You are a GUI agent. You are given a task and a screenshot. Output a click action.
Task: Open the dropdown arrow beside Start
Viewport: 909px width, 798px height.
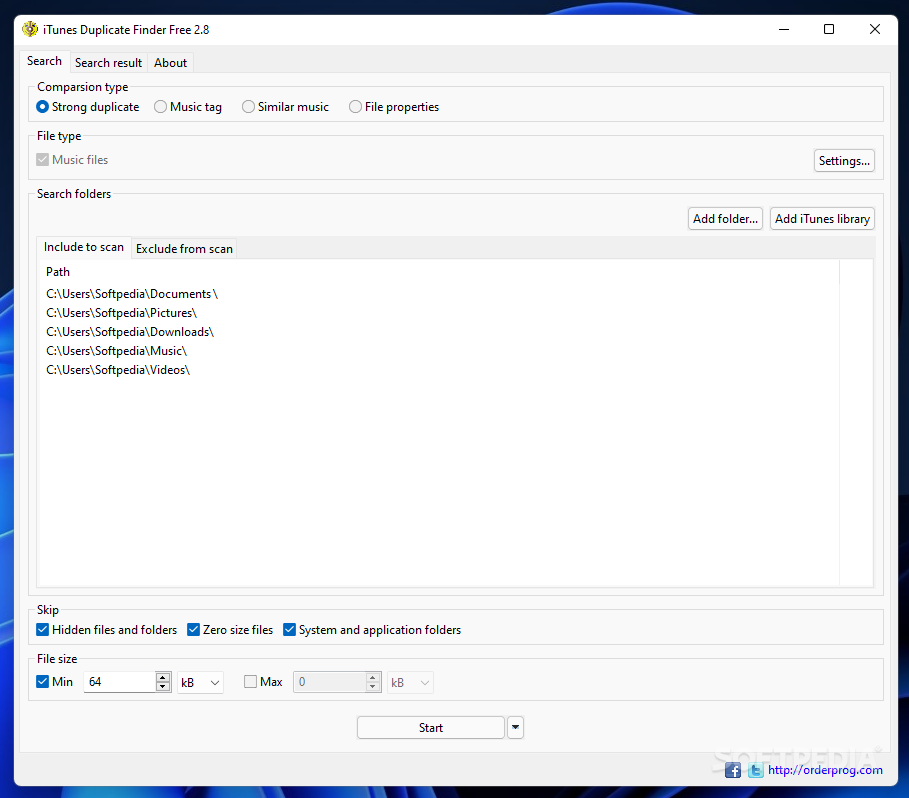click(x=515, y=727)
